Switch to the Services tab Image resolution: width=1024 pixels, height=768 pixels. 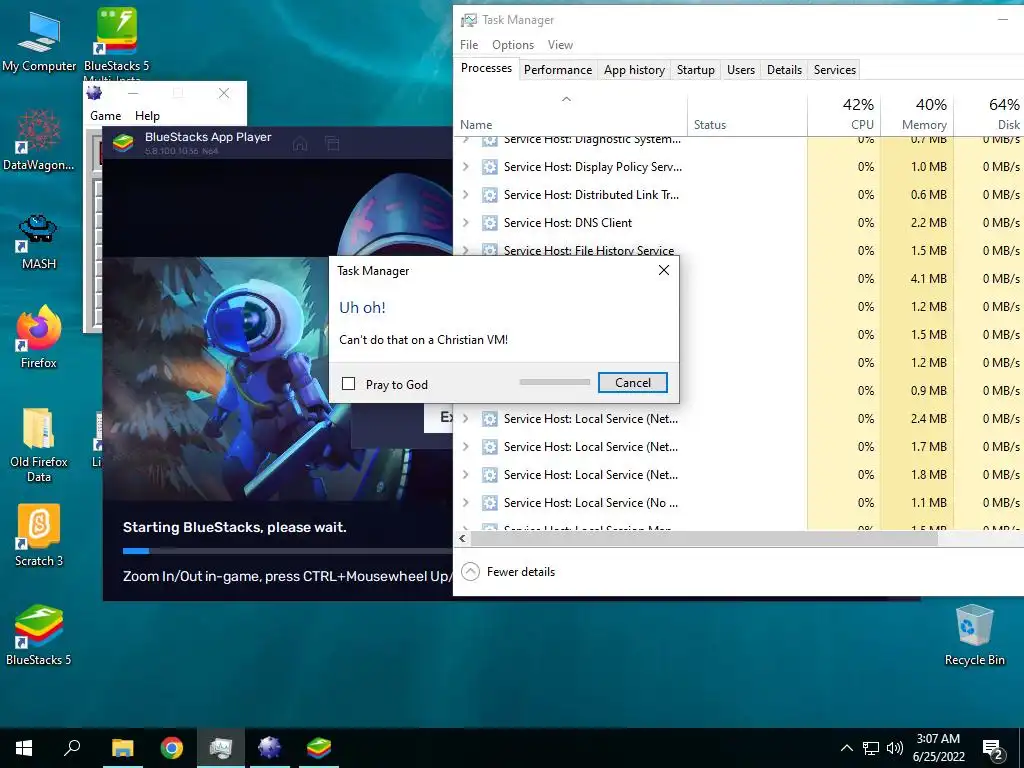click(x=835, y=70)
